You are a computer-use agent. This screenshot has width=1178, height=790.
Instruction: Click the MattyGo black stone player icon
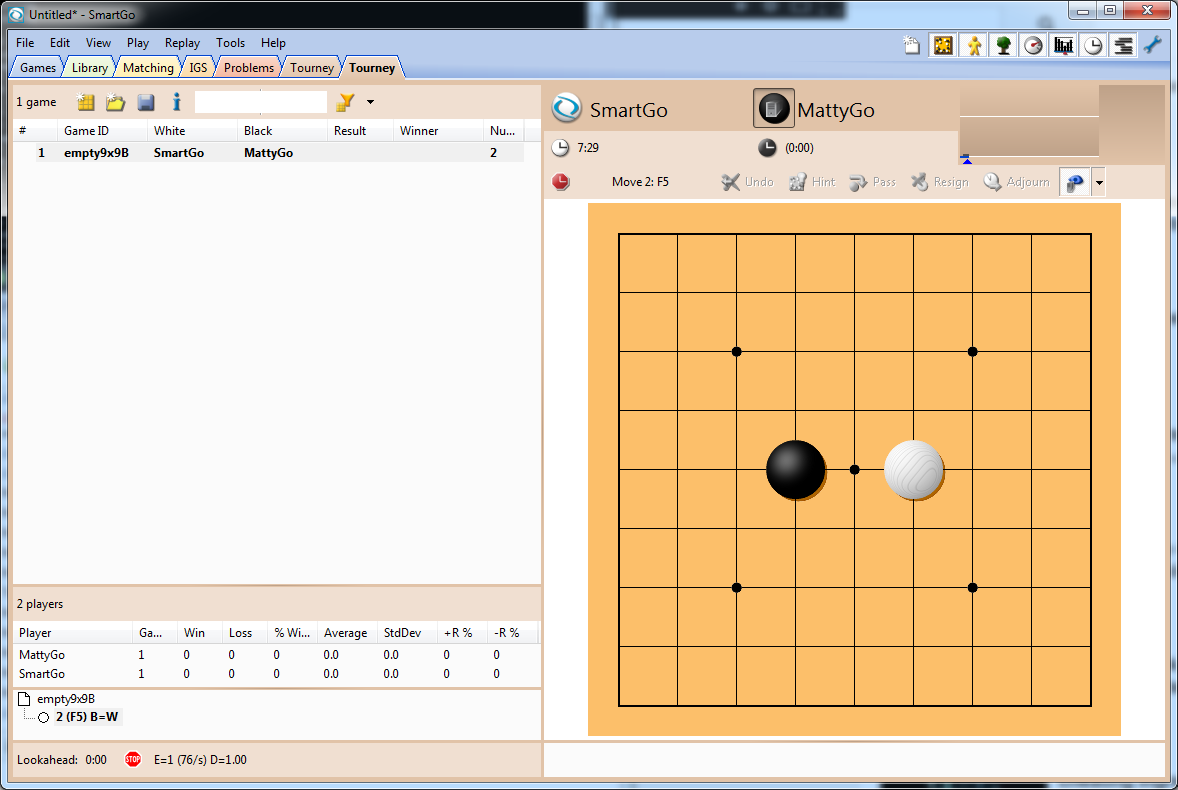(773, 109)
